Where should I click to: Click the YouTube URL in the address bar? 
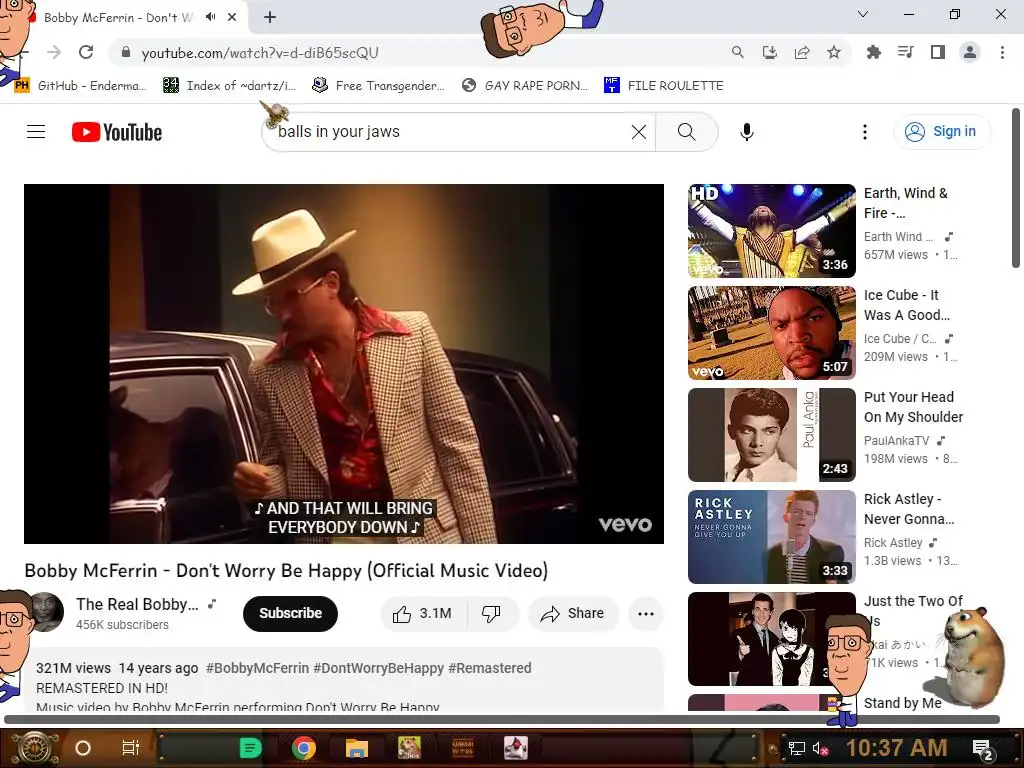tap(260, 53)
